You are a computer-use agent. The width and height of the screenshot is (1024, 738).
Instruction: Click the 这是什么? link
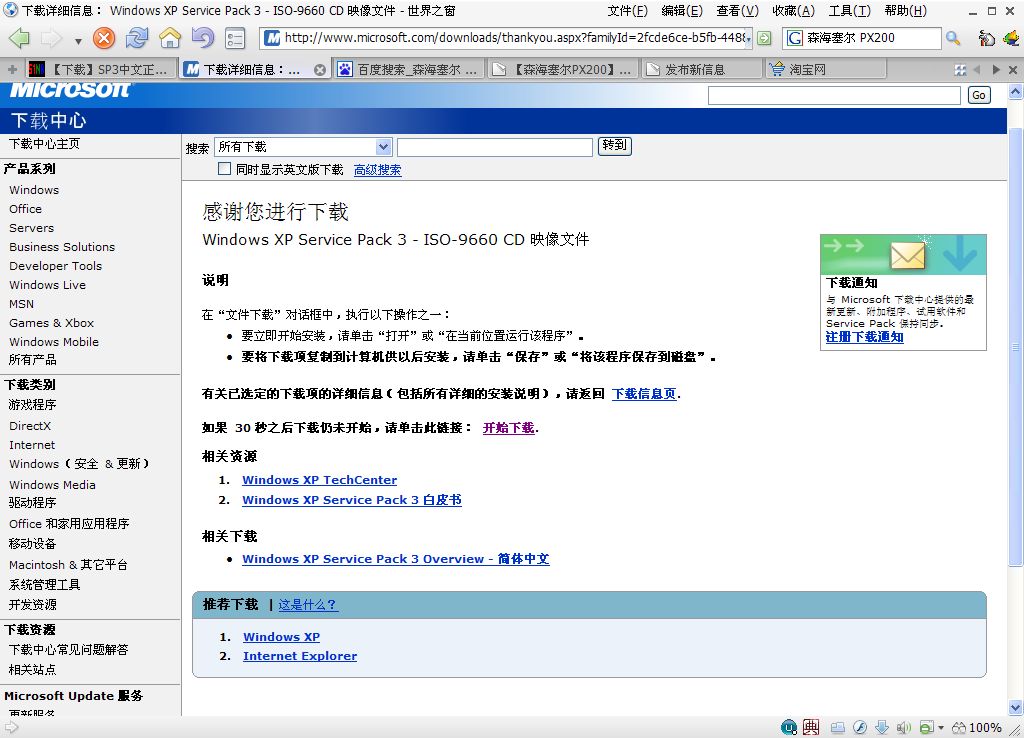[308, 605]
